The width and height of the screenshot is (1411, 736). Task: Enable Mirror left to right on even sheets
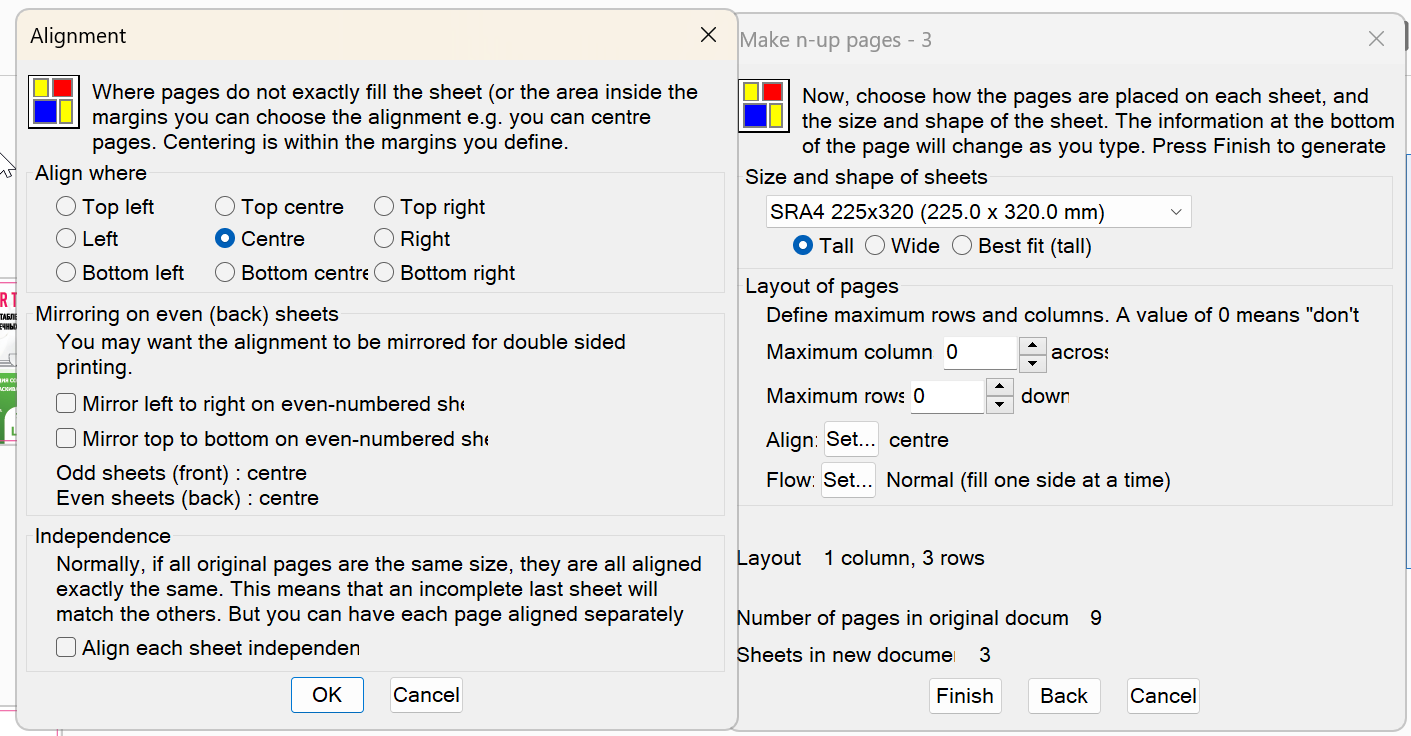[66, 404]
